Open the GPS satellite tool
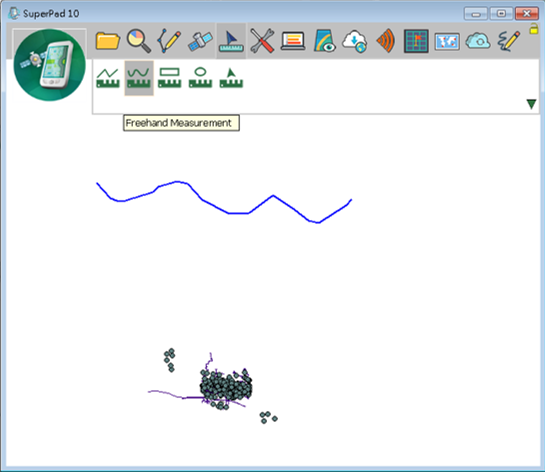 (x=200, y=41)
